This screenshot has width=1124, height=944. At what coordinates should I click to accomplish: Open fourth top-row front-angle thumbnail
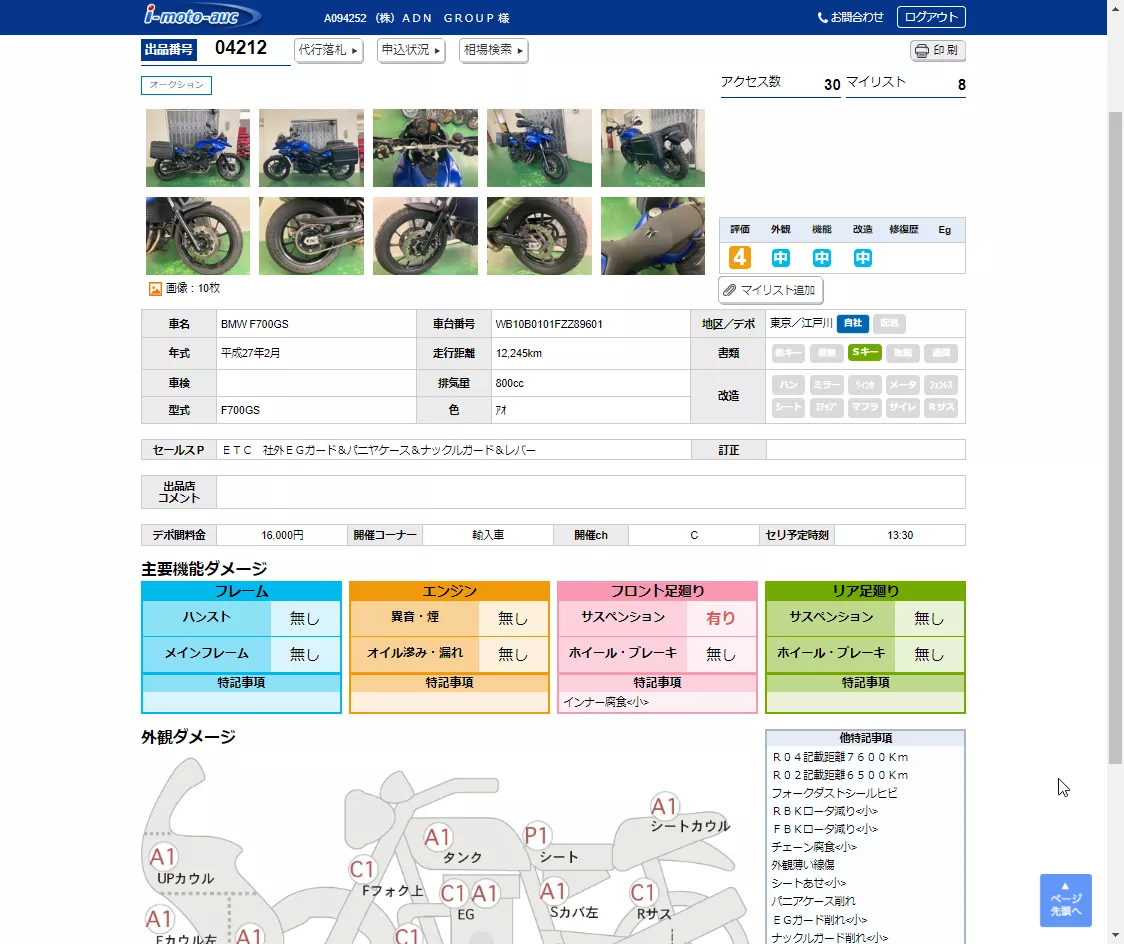[539, 148]
